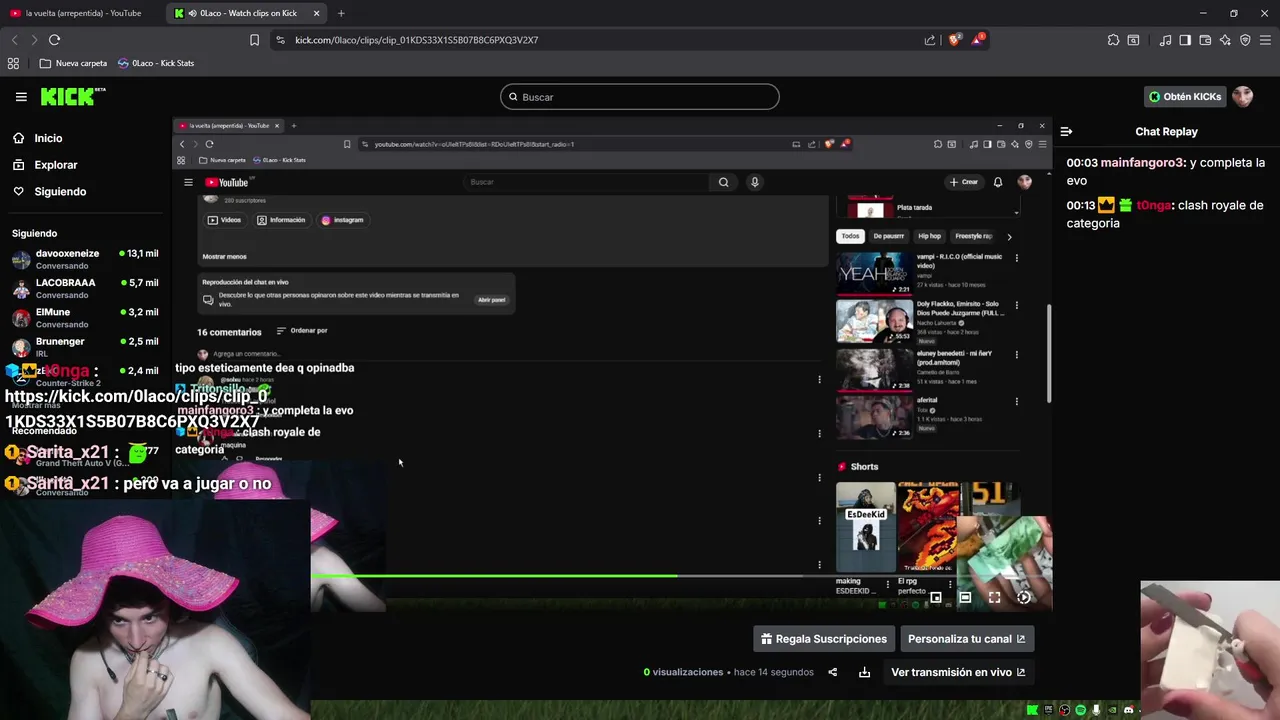1280x720 pixels.
Task: Focus the Kick Buscar search field
Action: (640, 97)
